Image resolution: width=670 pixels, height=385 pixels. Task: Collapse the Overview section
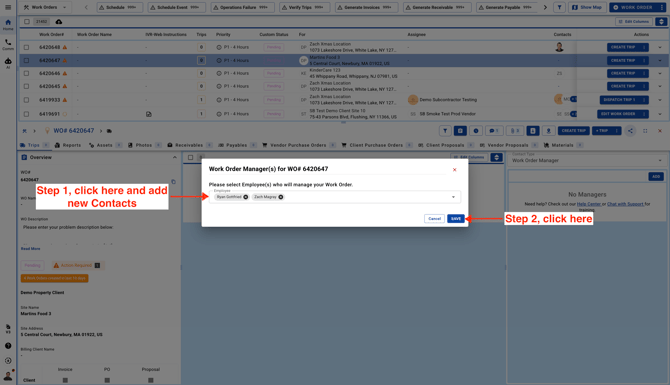(x=175, y=157)
